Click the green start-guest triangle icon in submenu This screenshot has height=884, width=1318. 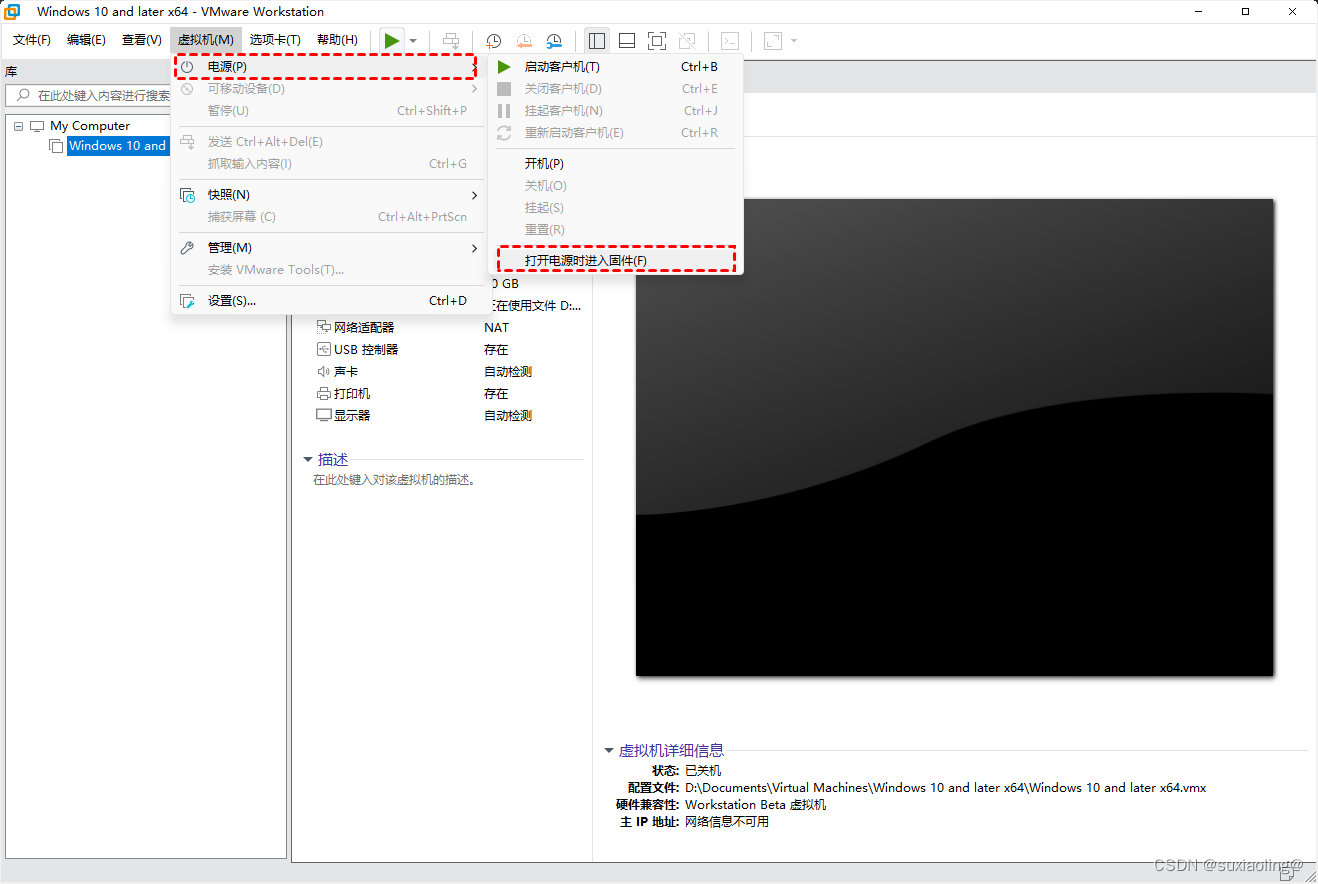tap(504, 67)
